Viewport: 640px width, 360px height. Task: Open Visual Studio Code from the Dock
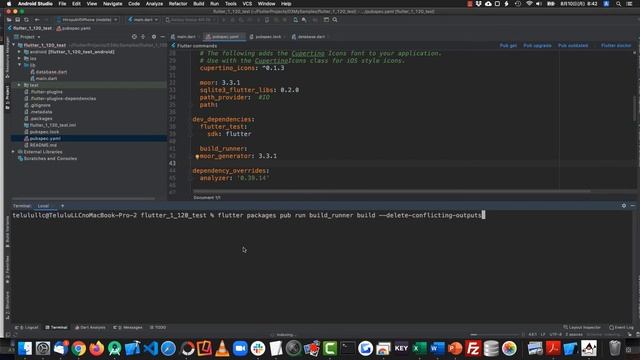(151, 349)
